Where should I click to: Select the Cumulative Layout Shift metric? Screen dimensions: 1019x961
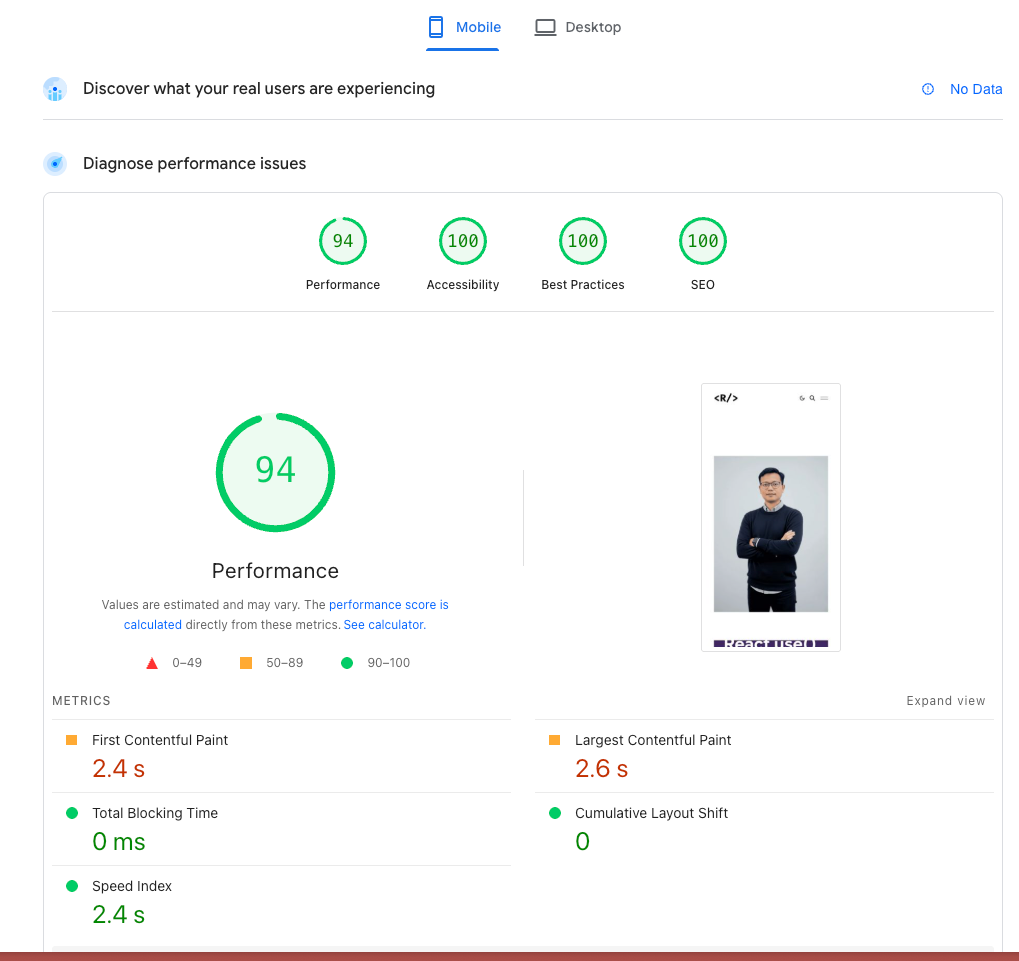tap(651, 814)
